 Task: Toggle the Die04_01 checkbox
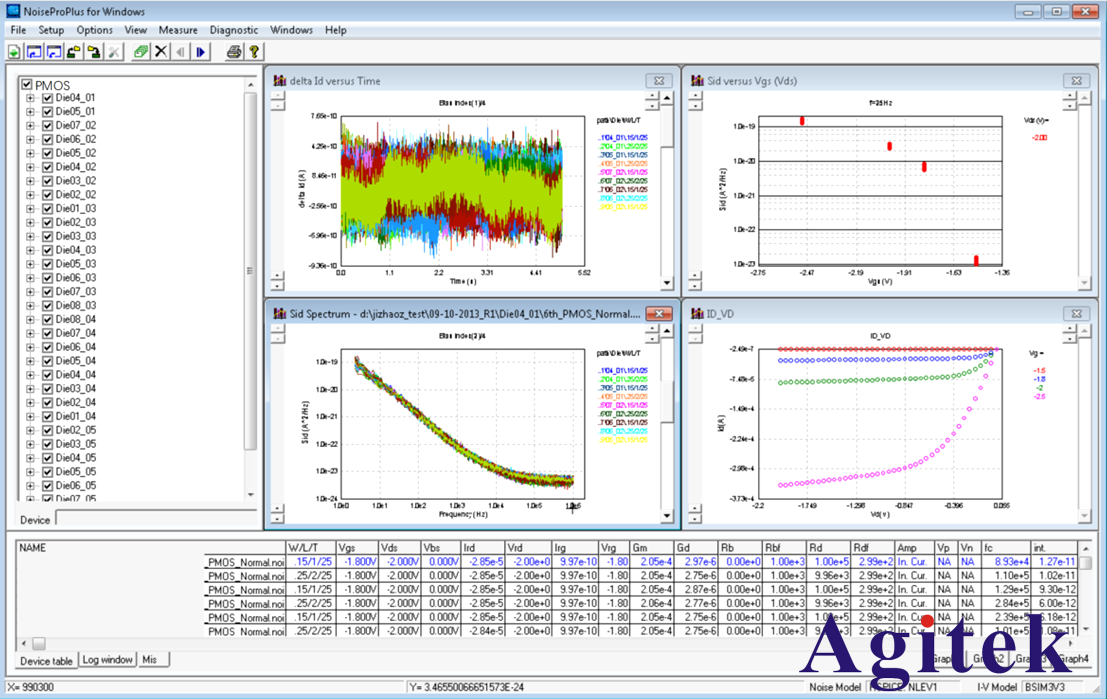pyautogui.click(x=47, y=99)
